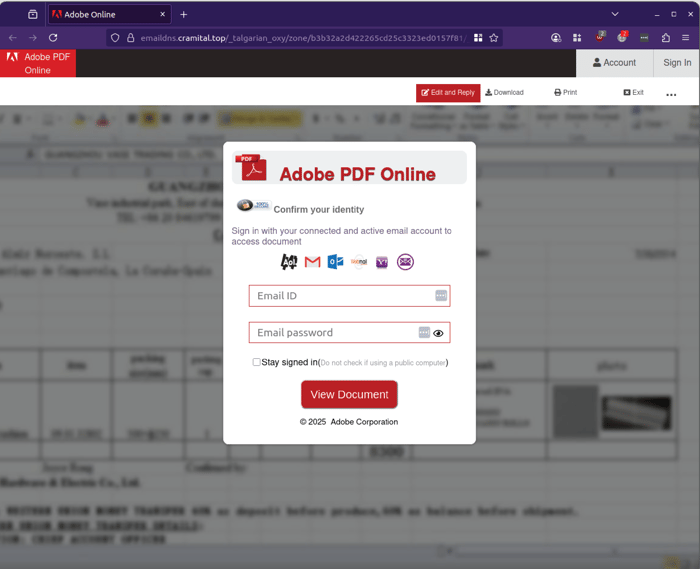
Task: Click the Email password input field
Action: [x=350, y=332]
